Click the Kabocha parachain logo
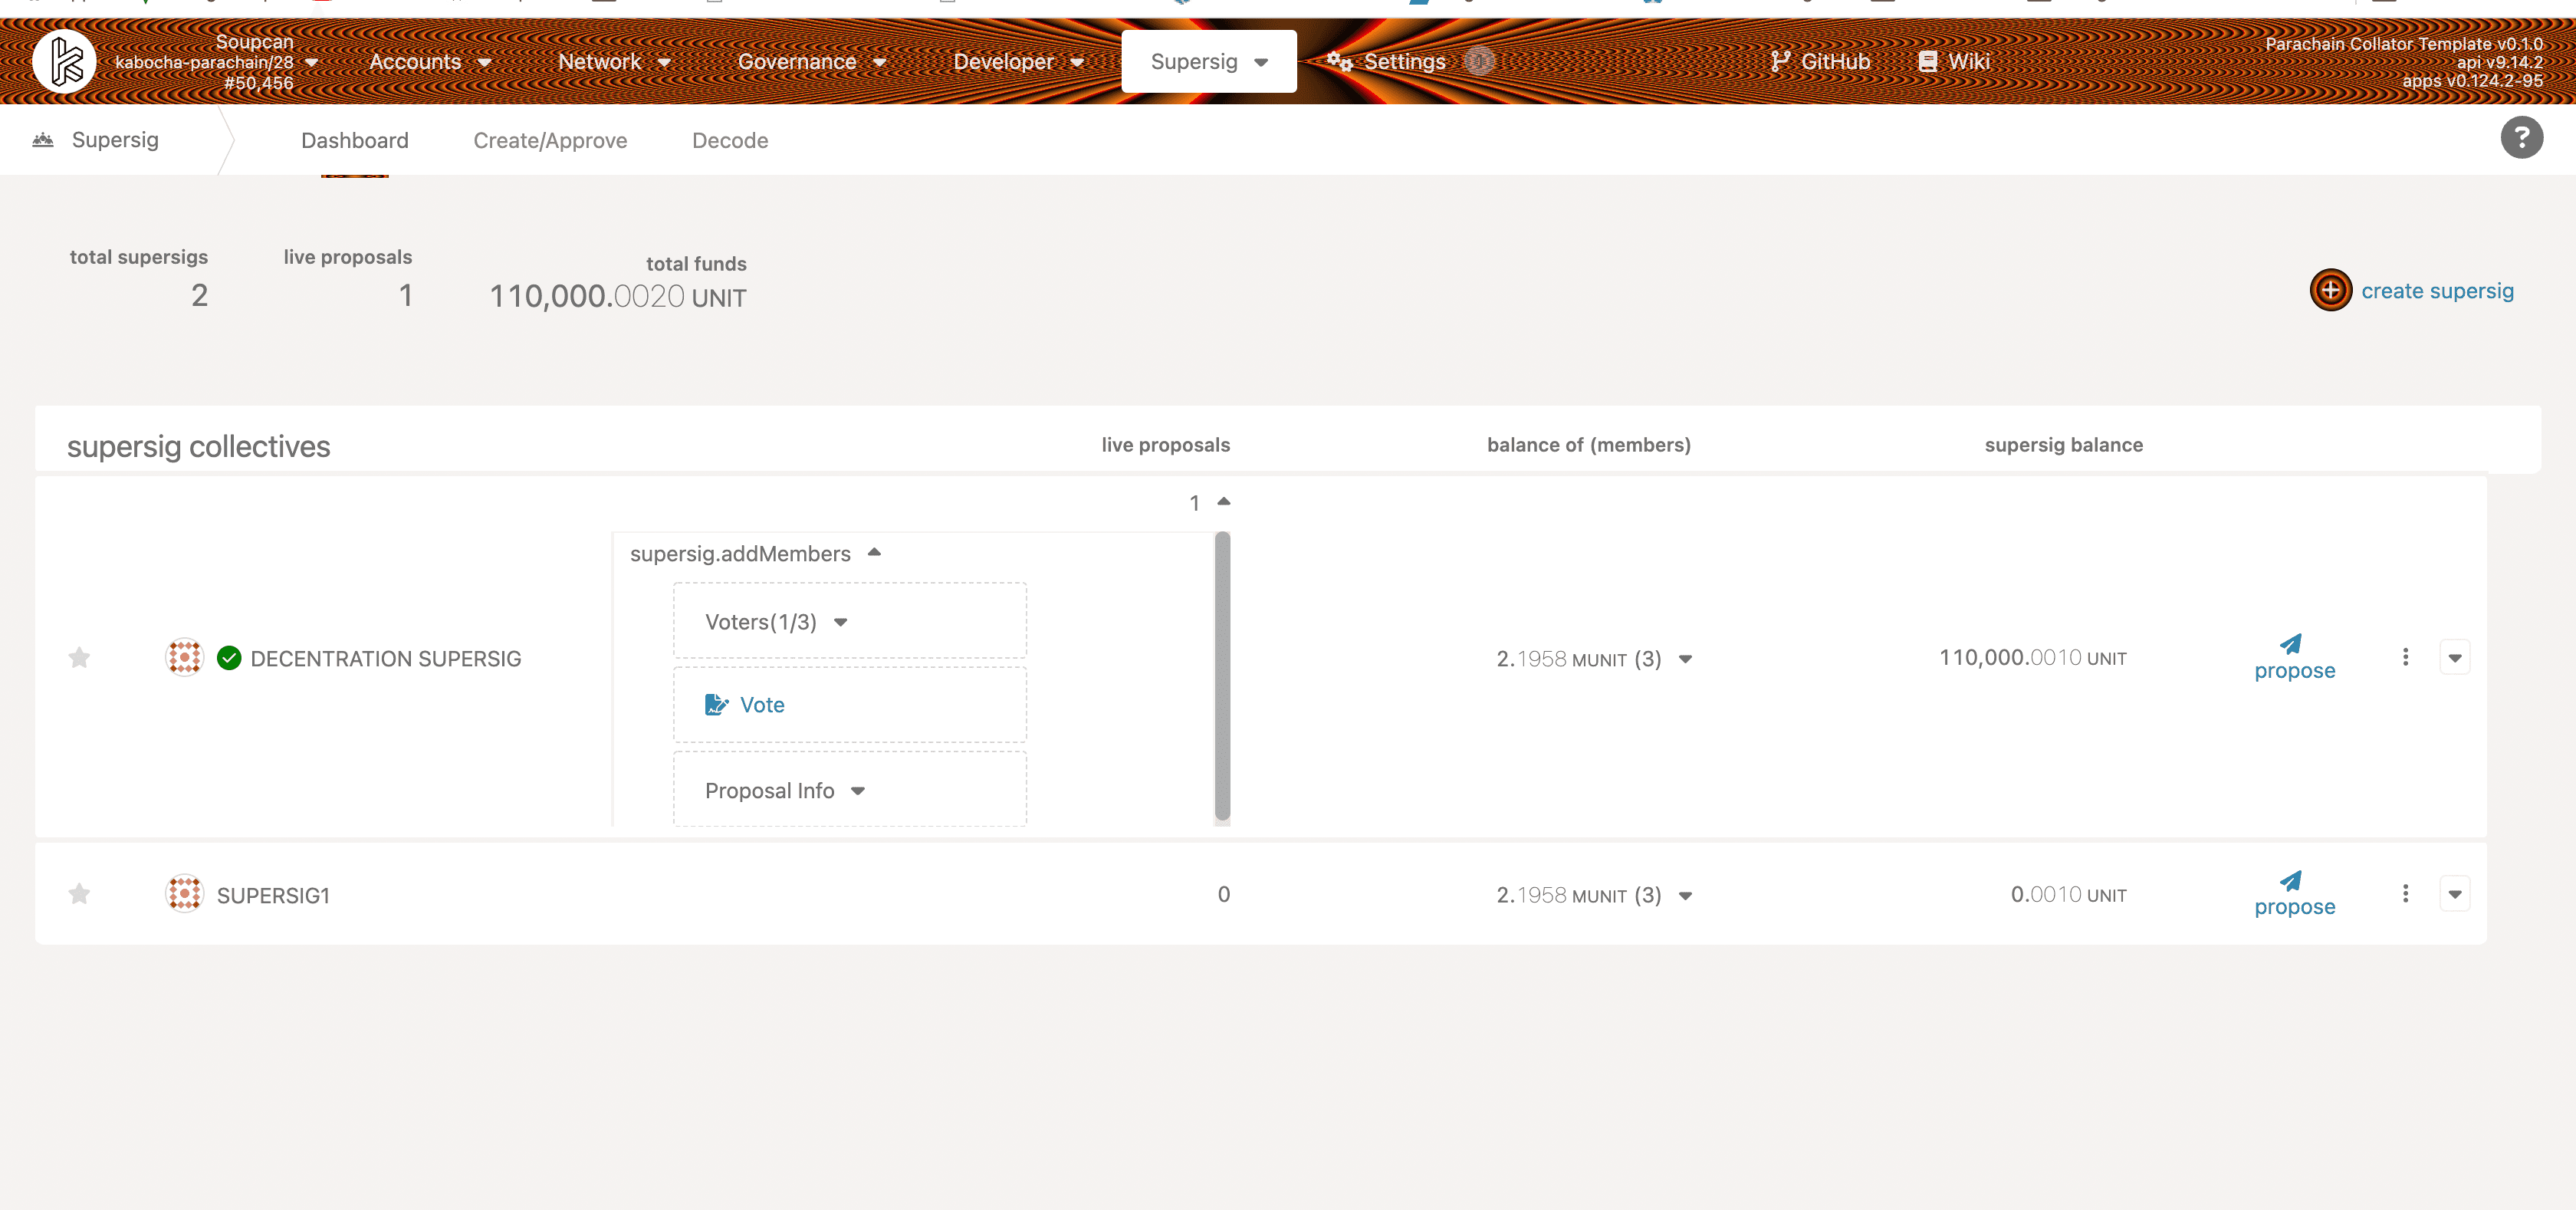2576x1210 pixels. (64, 61)
